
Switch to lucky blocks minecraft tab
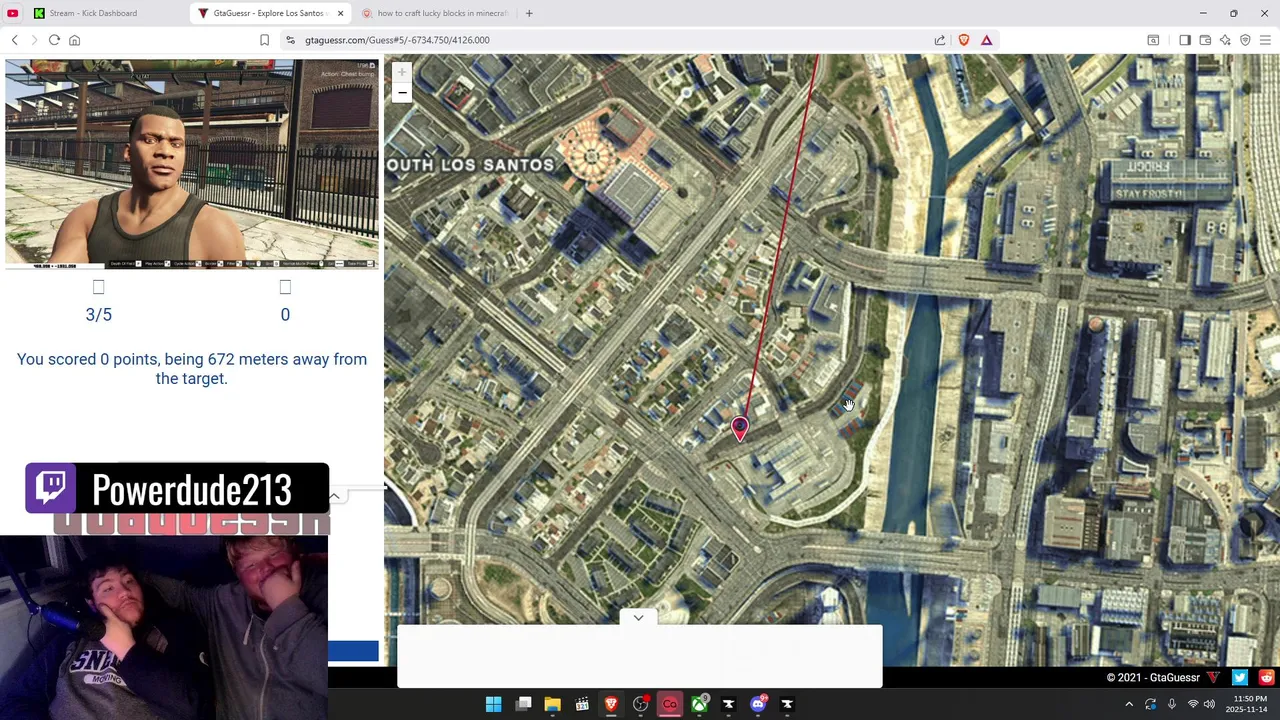[x=435, y=13]
